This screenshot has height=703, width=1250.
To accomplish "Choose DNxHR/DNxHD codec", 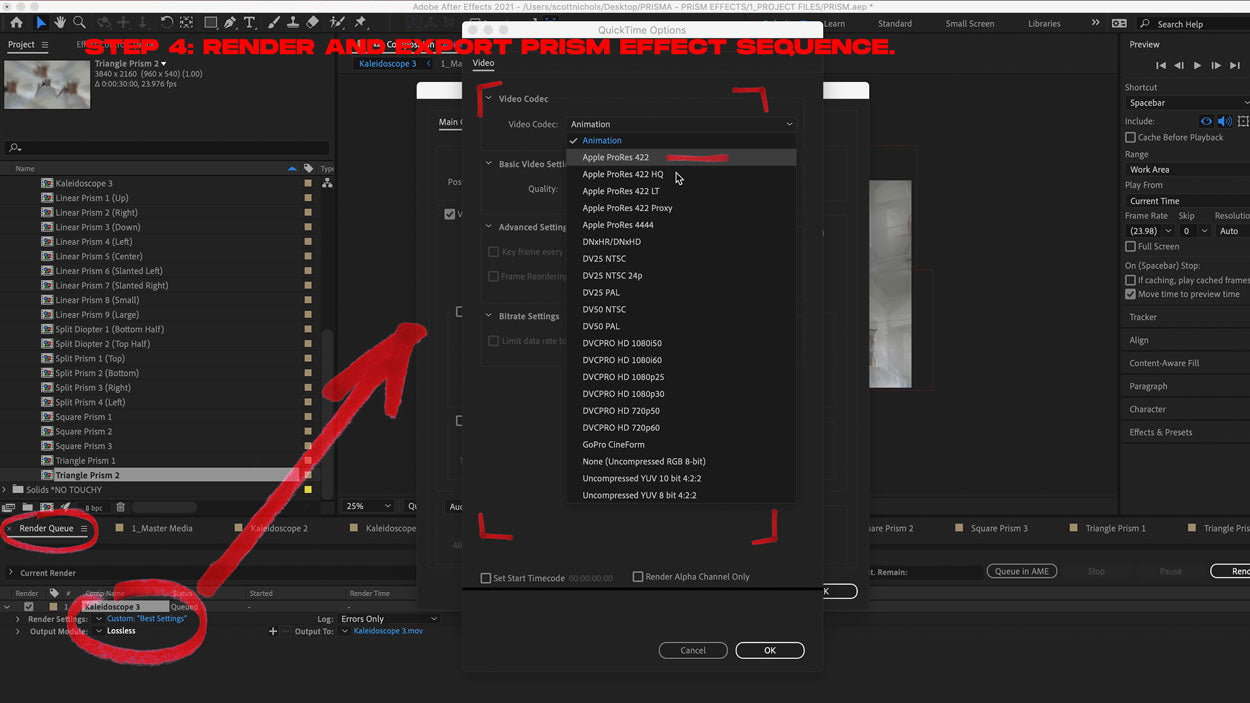I will pyautogui.click(x=681, y=242).
